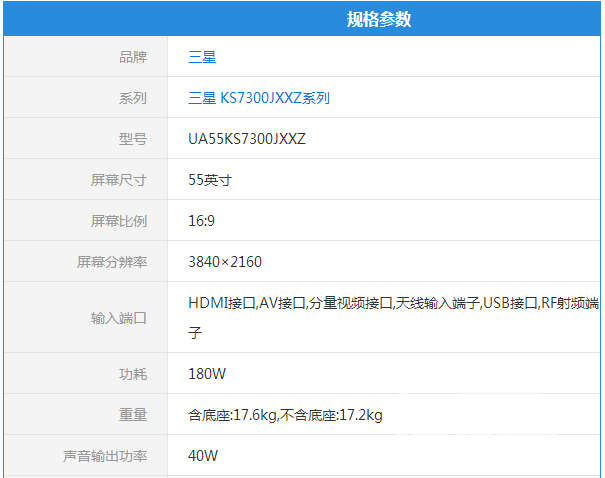Click the 40W audio output value
This screenshot has height=478, width=605.
tap(203, 456)
